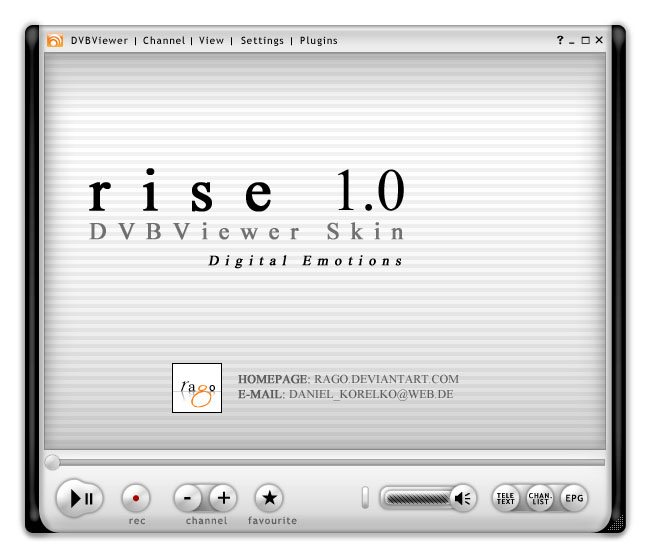This screenshot has height=558, width=651.
Task: Open the Plugins menu
Action: click(318, 41)
